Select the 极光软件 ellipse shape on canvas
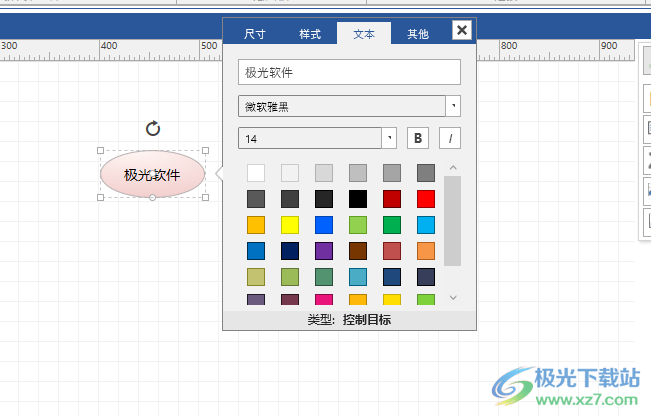The height and width of the screenshot is (416, 651). click(x=152, y=175)
